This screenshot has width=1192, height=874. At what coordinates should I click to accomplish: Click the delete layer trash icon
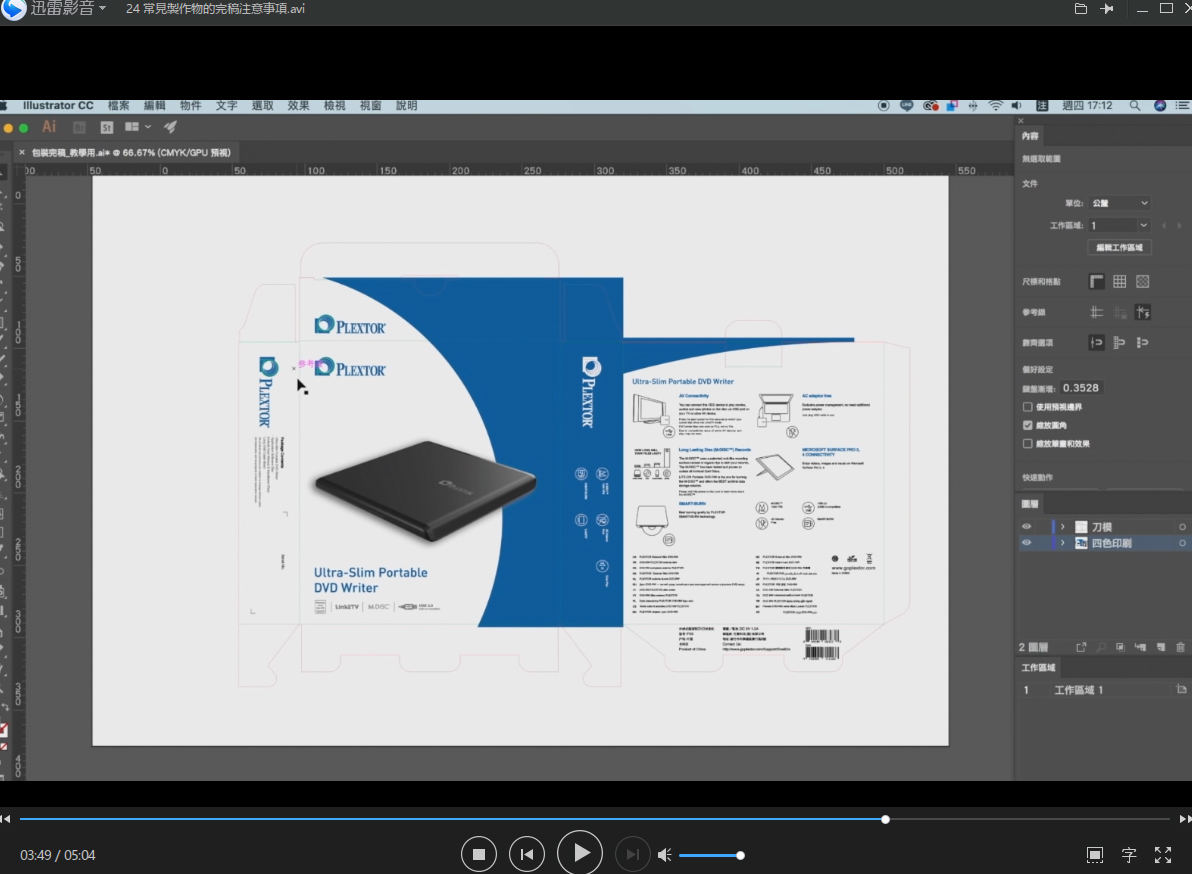click(x=1180, y=648)
